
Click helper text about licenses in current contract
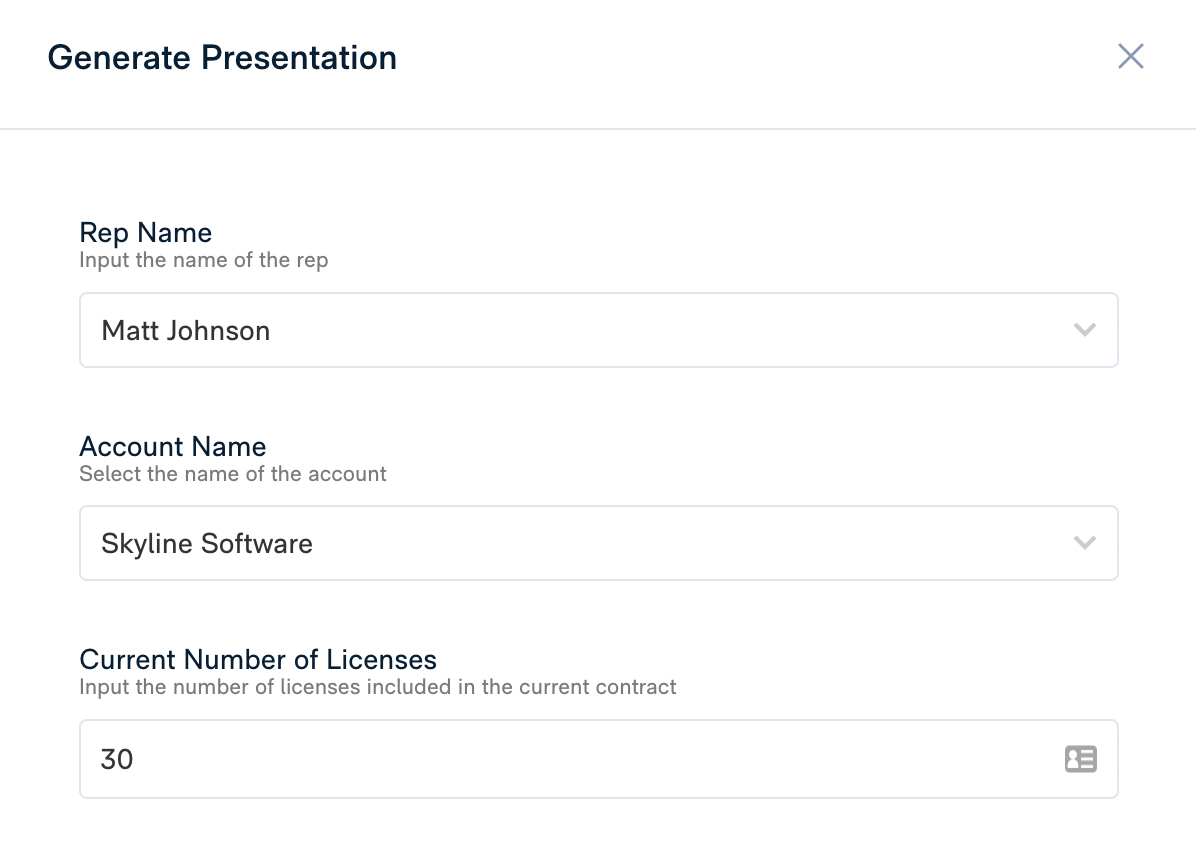point(378,687)
